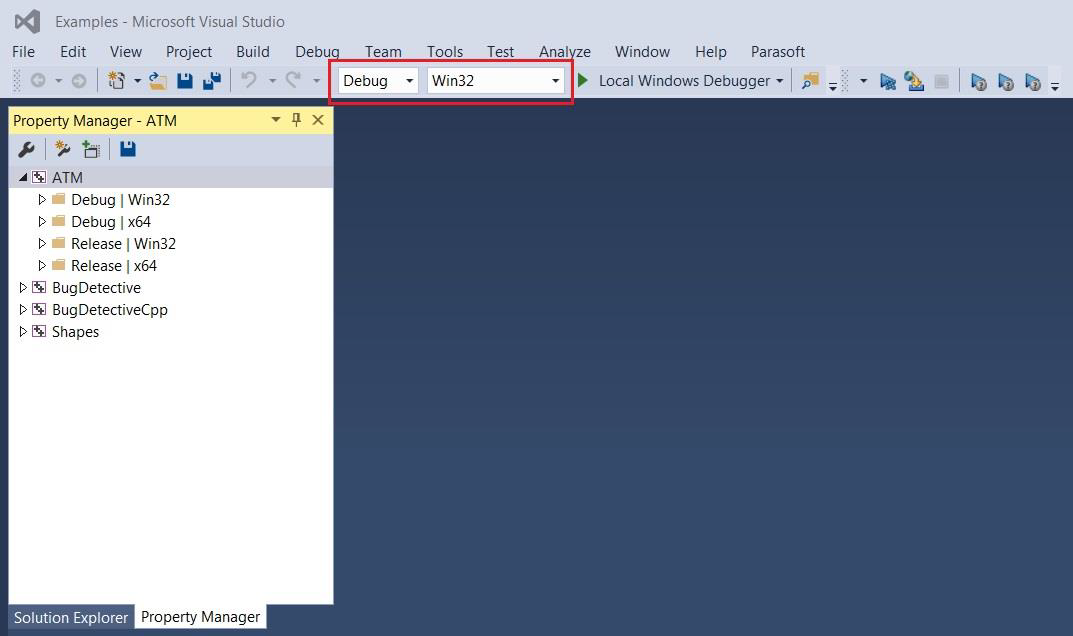
Task: Expand the Release | Win32 folder
Action: (x=42, y=243)
